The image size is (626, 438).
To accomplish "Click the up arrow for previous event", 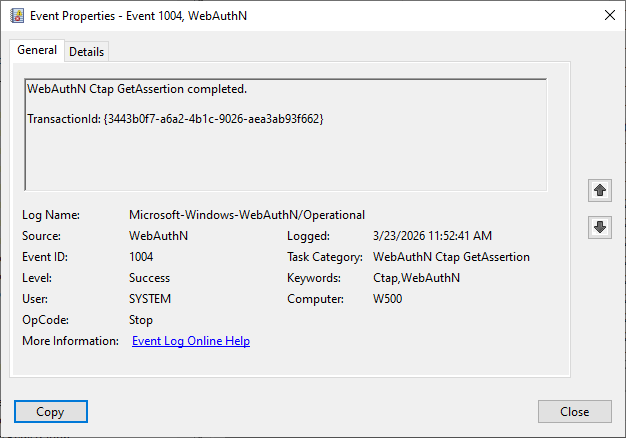I will click(600, 190).
